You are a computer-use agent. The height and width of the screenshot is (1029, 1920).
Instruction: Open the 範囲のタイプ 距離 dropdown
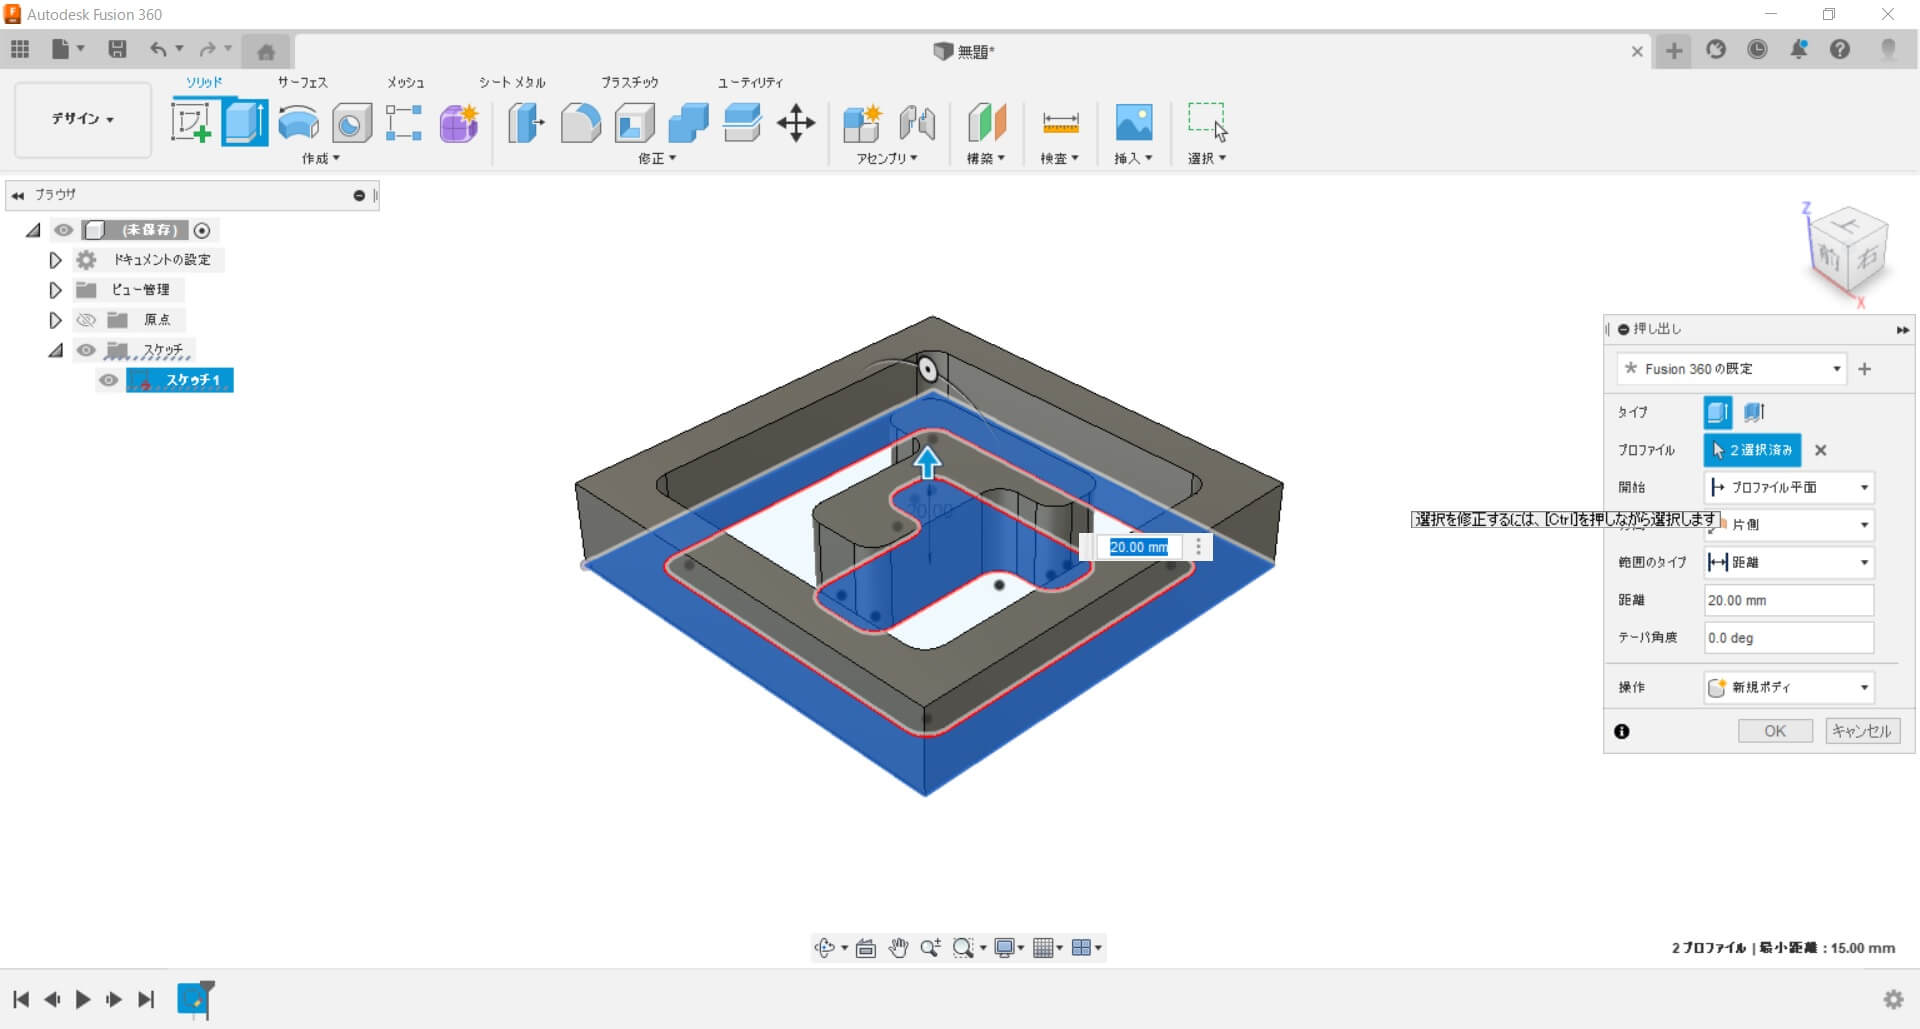pyautogui.click(x=1788, y=562)
